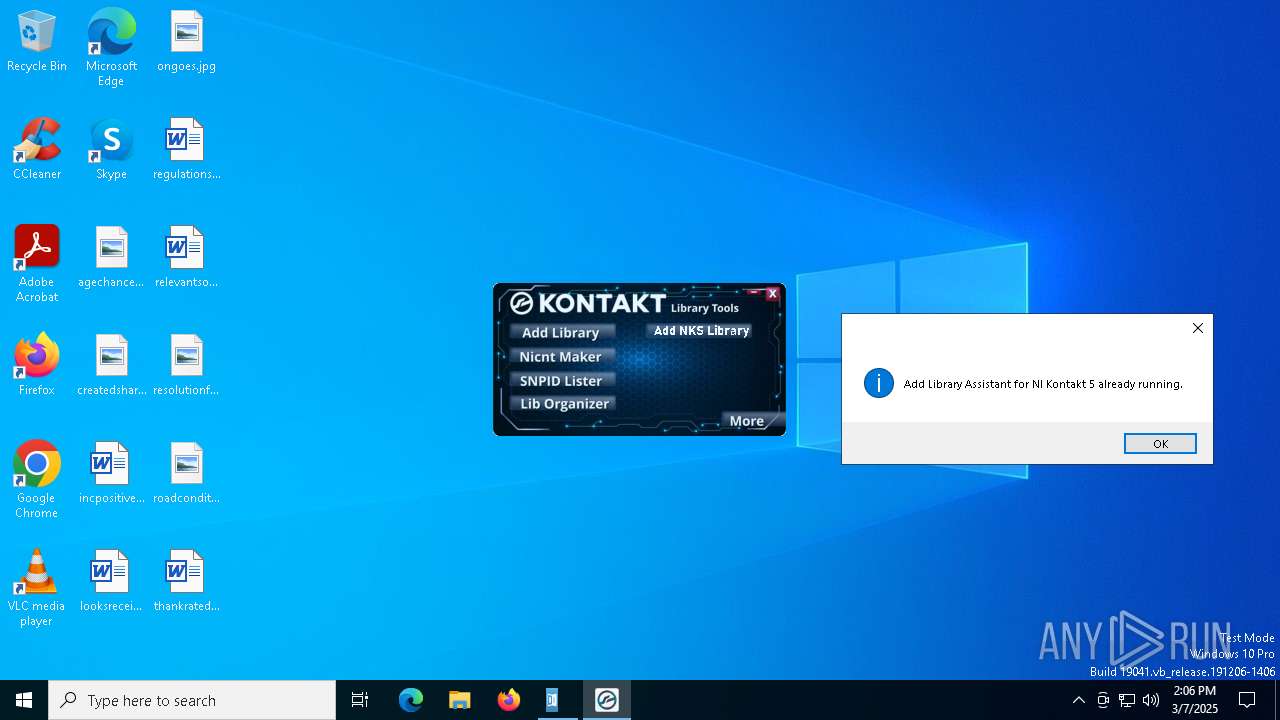Click the Add Library button in Kontakt tools

point(561,332)
